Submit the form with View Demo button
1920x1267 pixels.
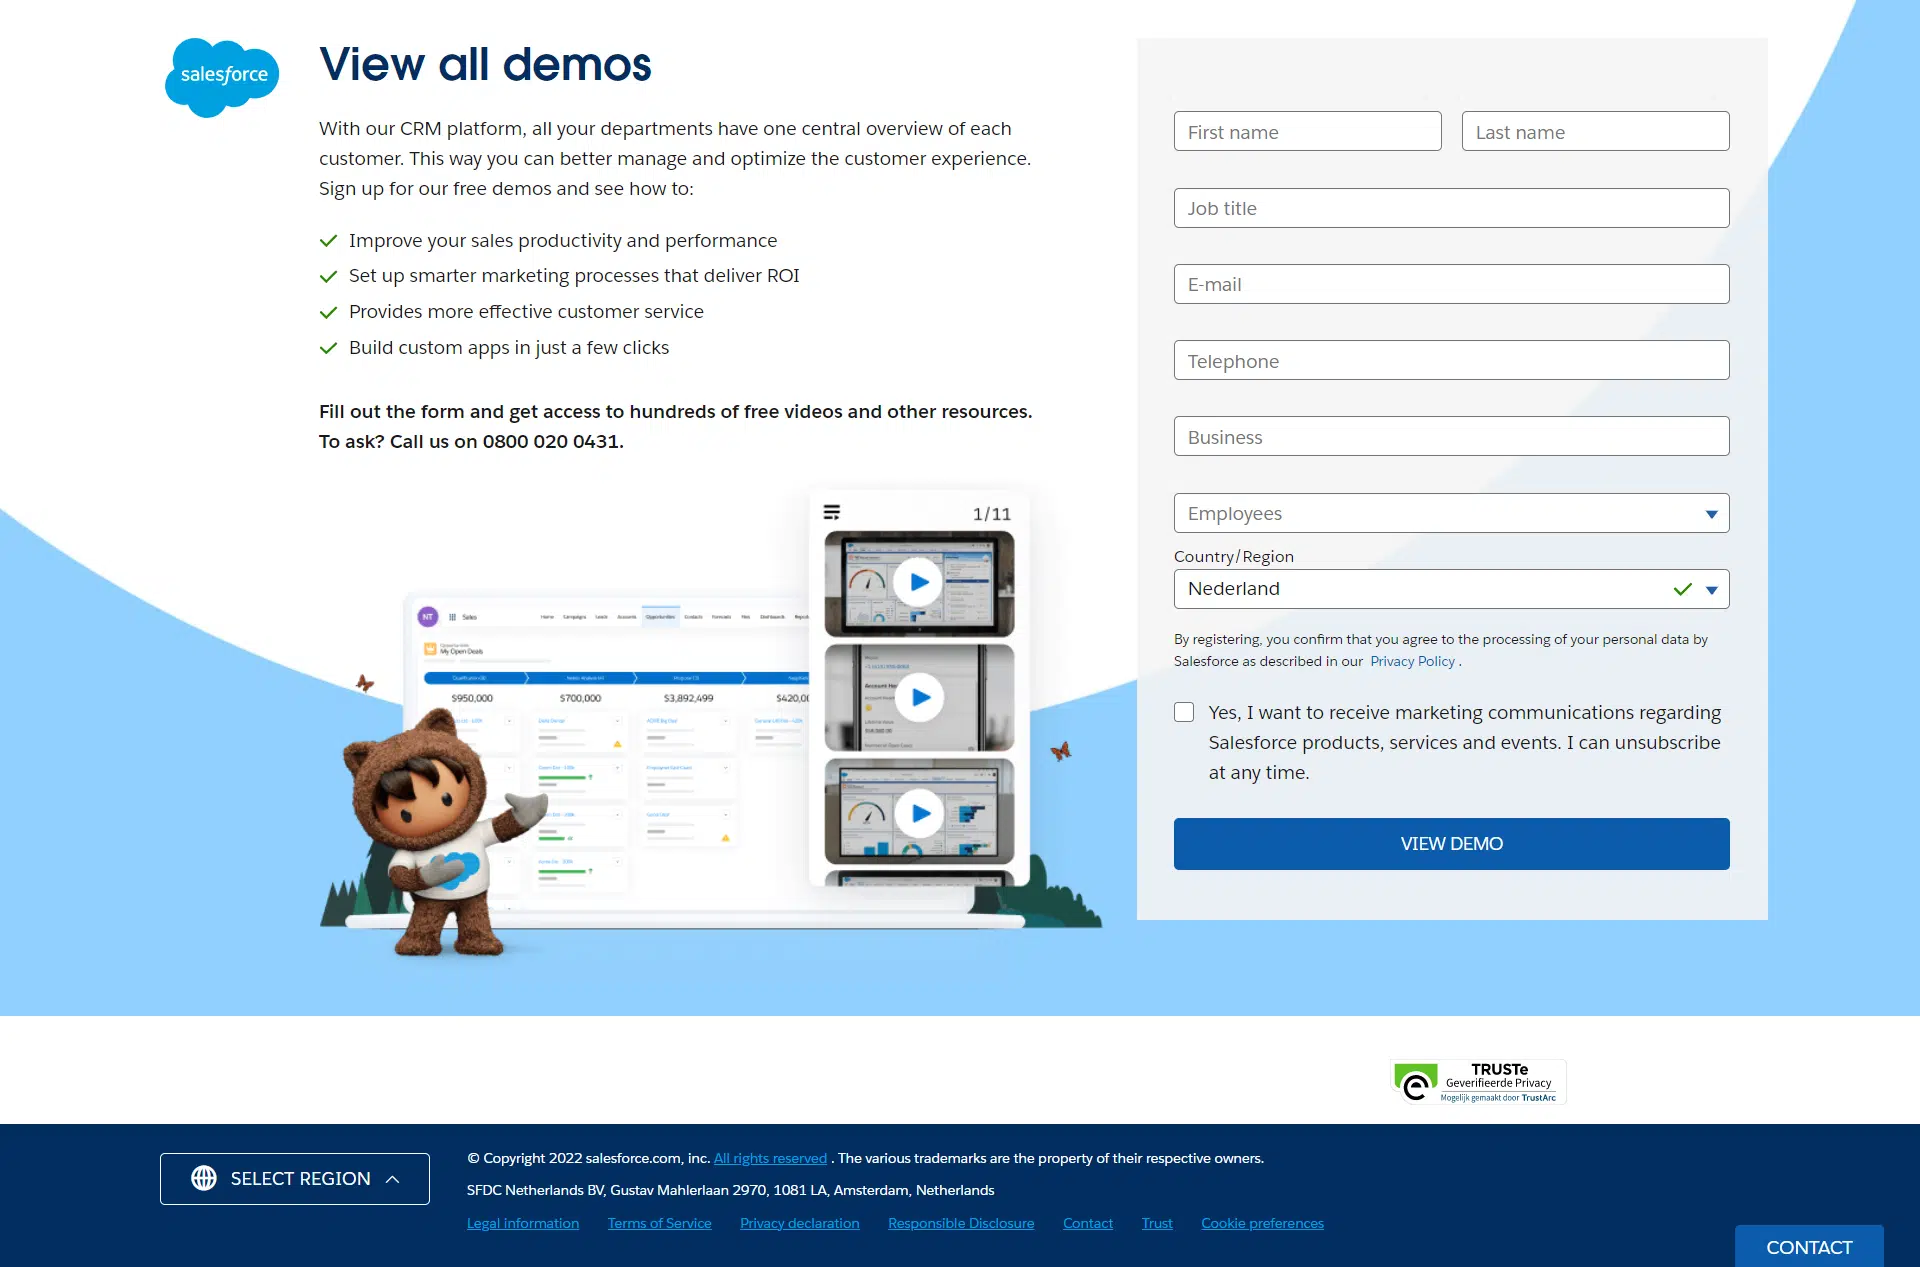(1451, 844)
